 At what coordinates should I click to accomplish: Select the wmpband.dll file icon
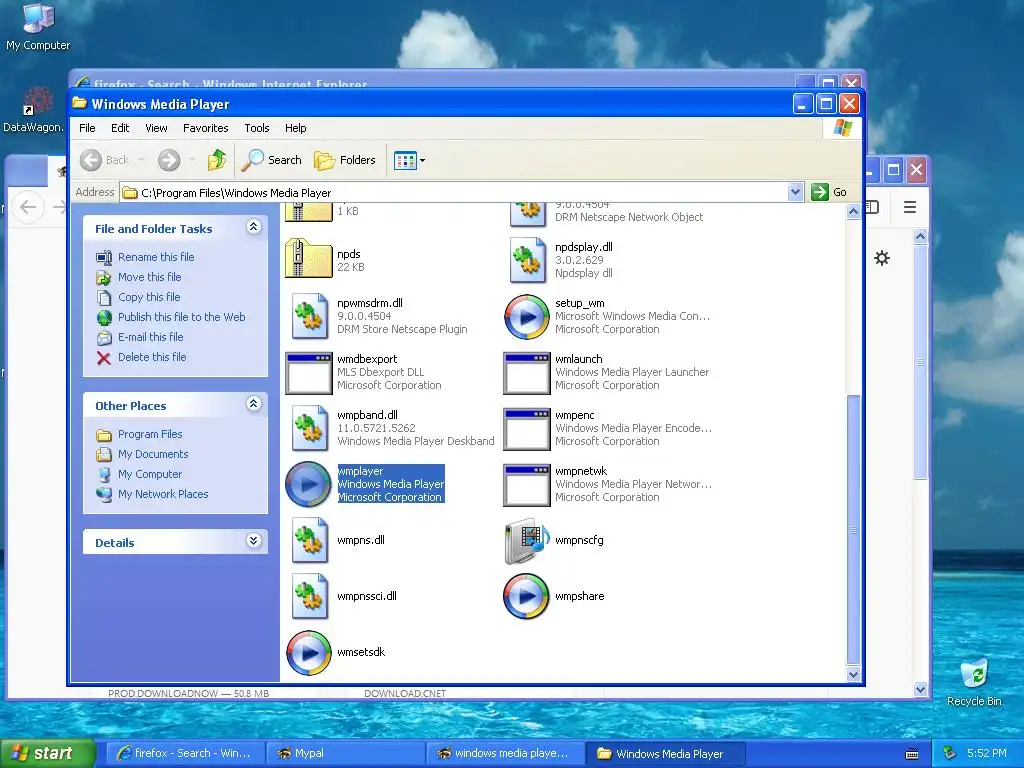click(x=309, y=428)
